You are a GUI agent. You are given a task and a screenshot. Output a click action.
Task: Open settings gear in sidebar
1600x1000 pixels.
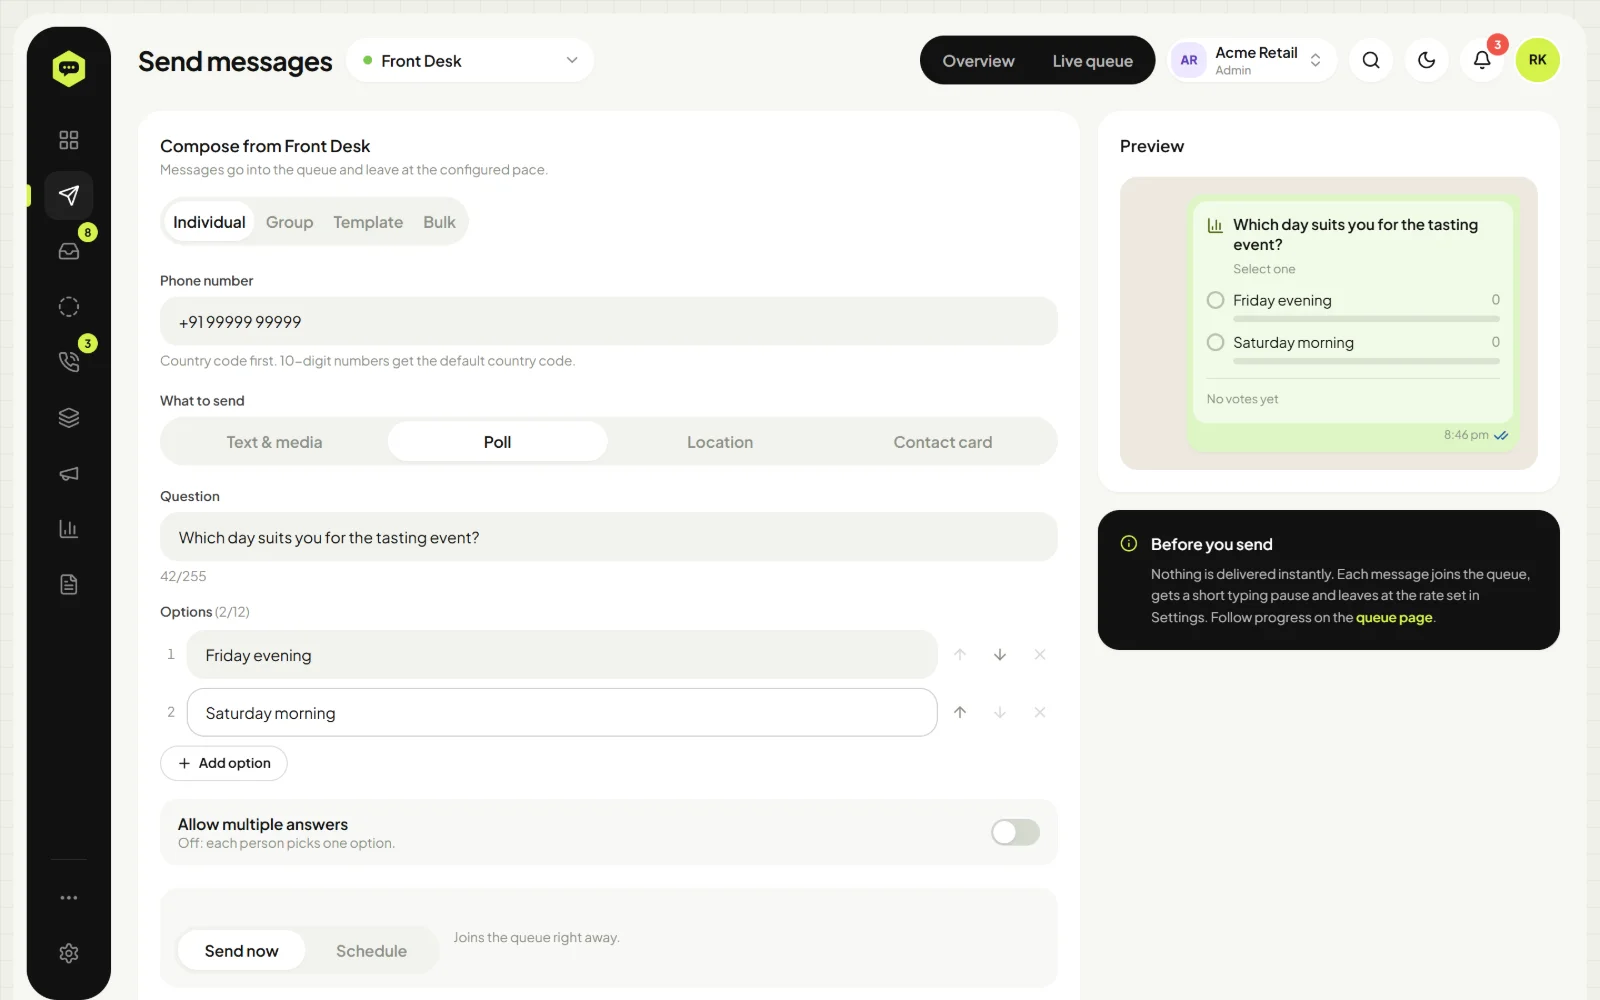point(68,953)
